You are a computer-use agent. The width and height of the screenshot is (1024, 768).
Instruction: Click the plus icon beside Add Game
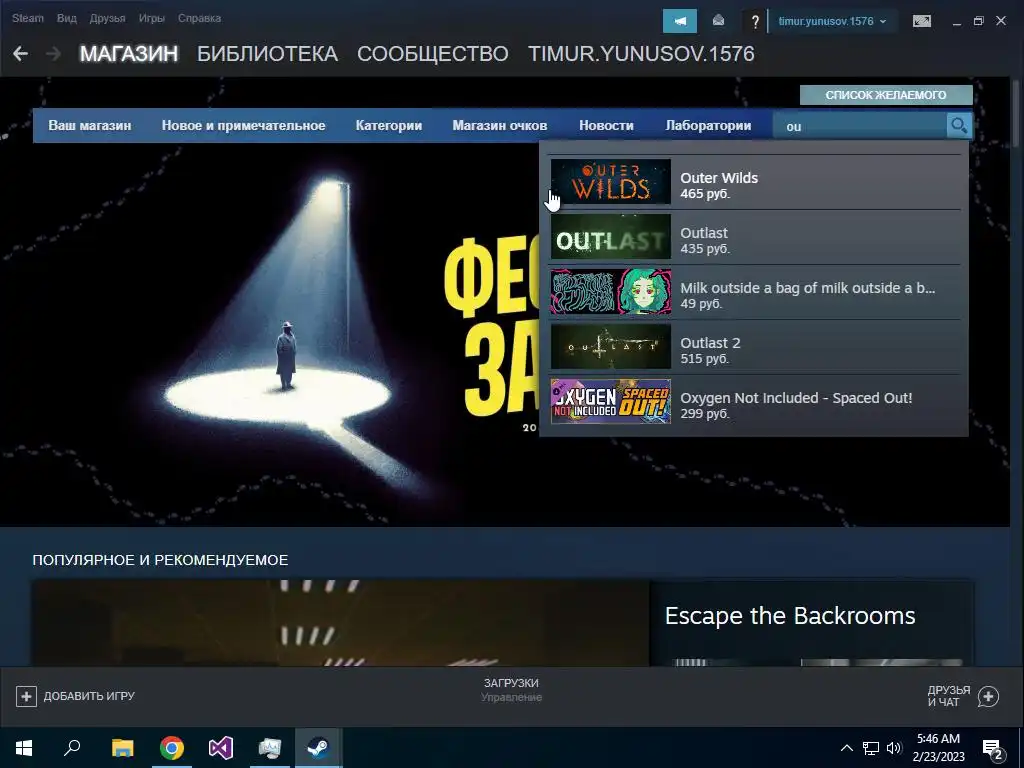(26, 696)
